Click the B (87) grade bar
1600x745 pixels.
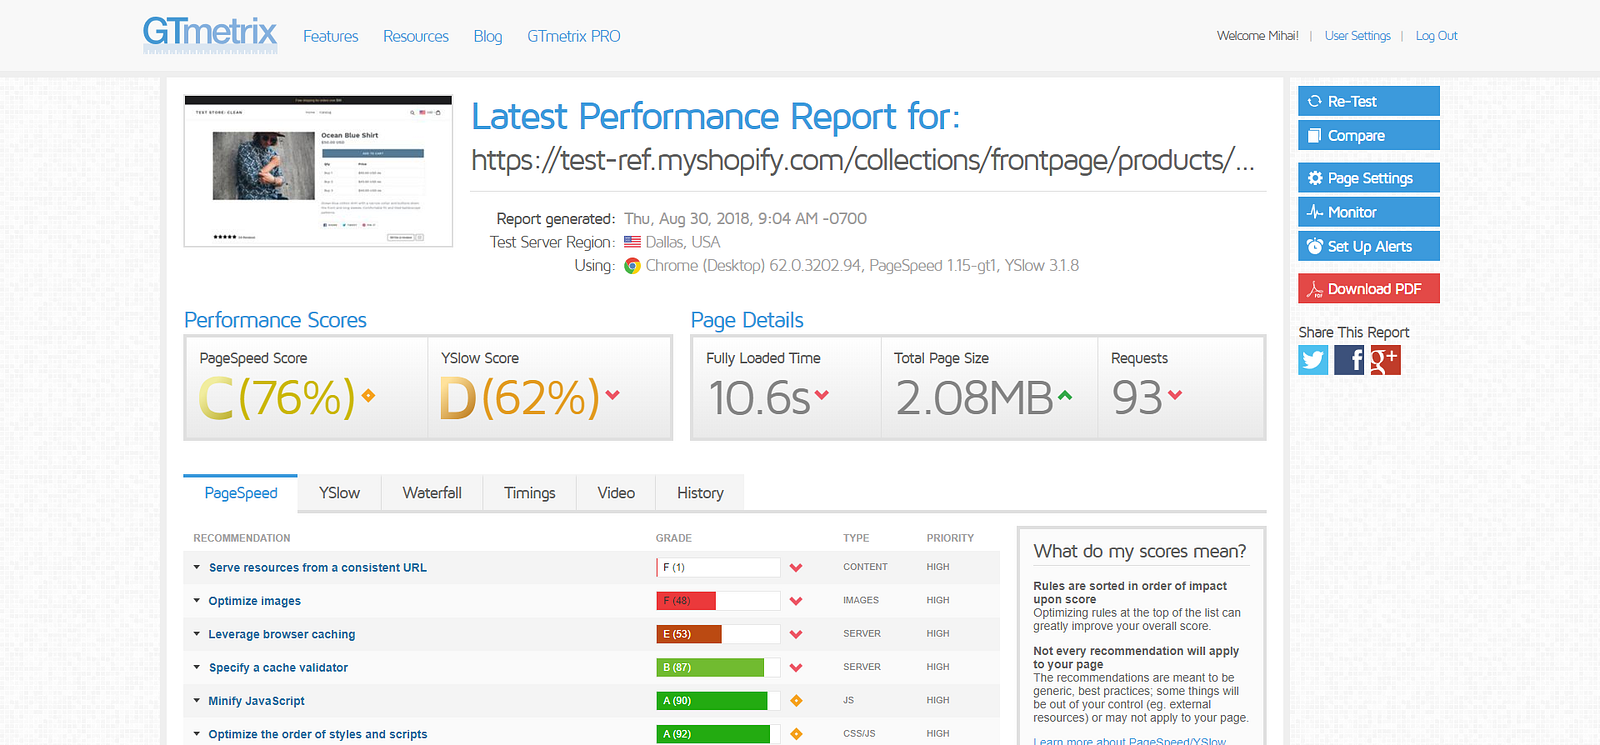718,667
